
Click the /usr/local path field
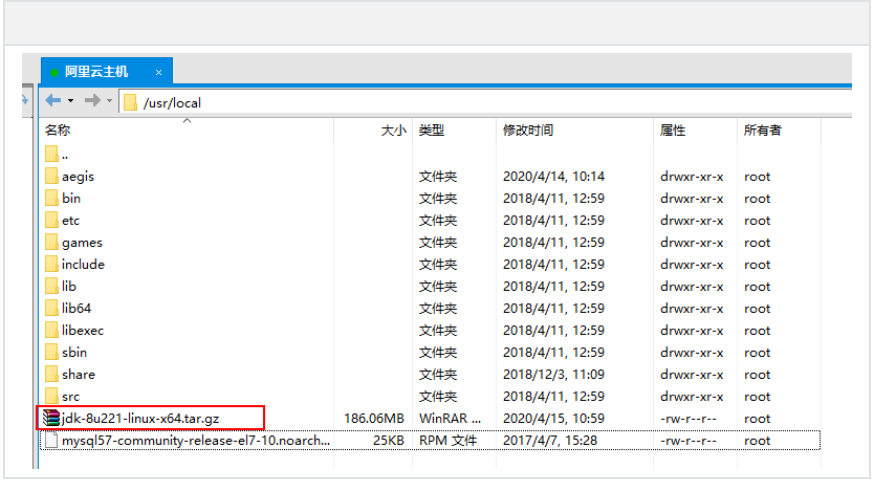(485, 103)
